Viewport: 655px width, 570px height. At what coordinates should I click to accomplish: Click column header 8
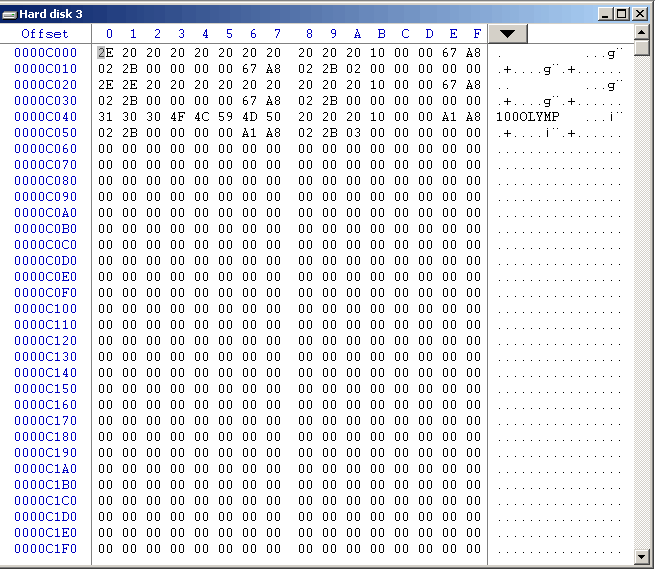[x=309, y=34]
